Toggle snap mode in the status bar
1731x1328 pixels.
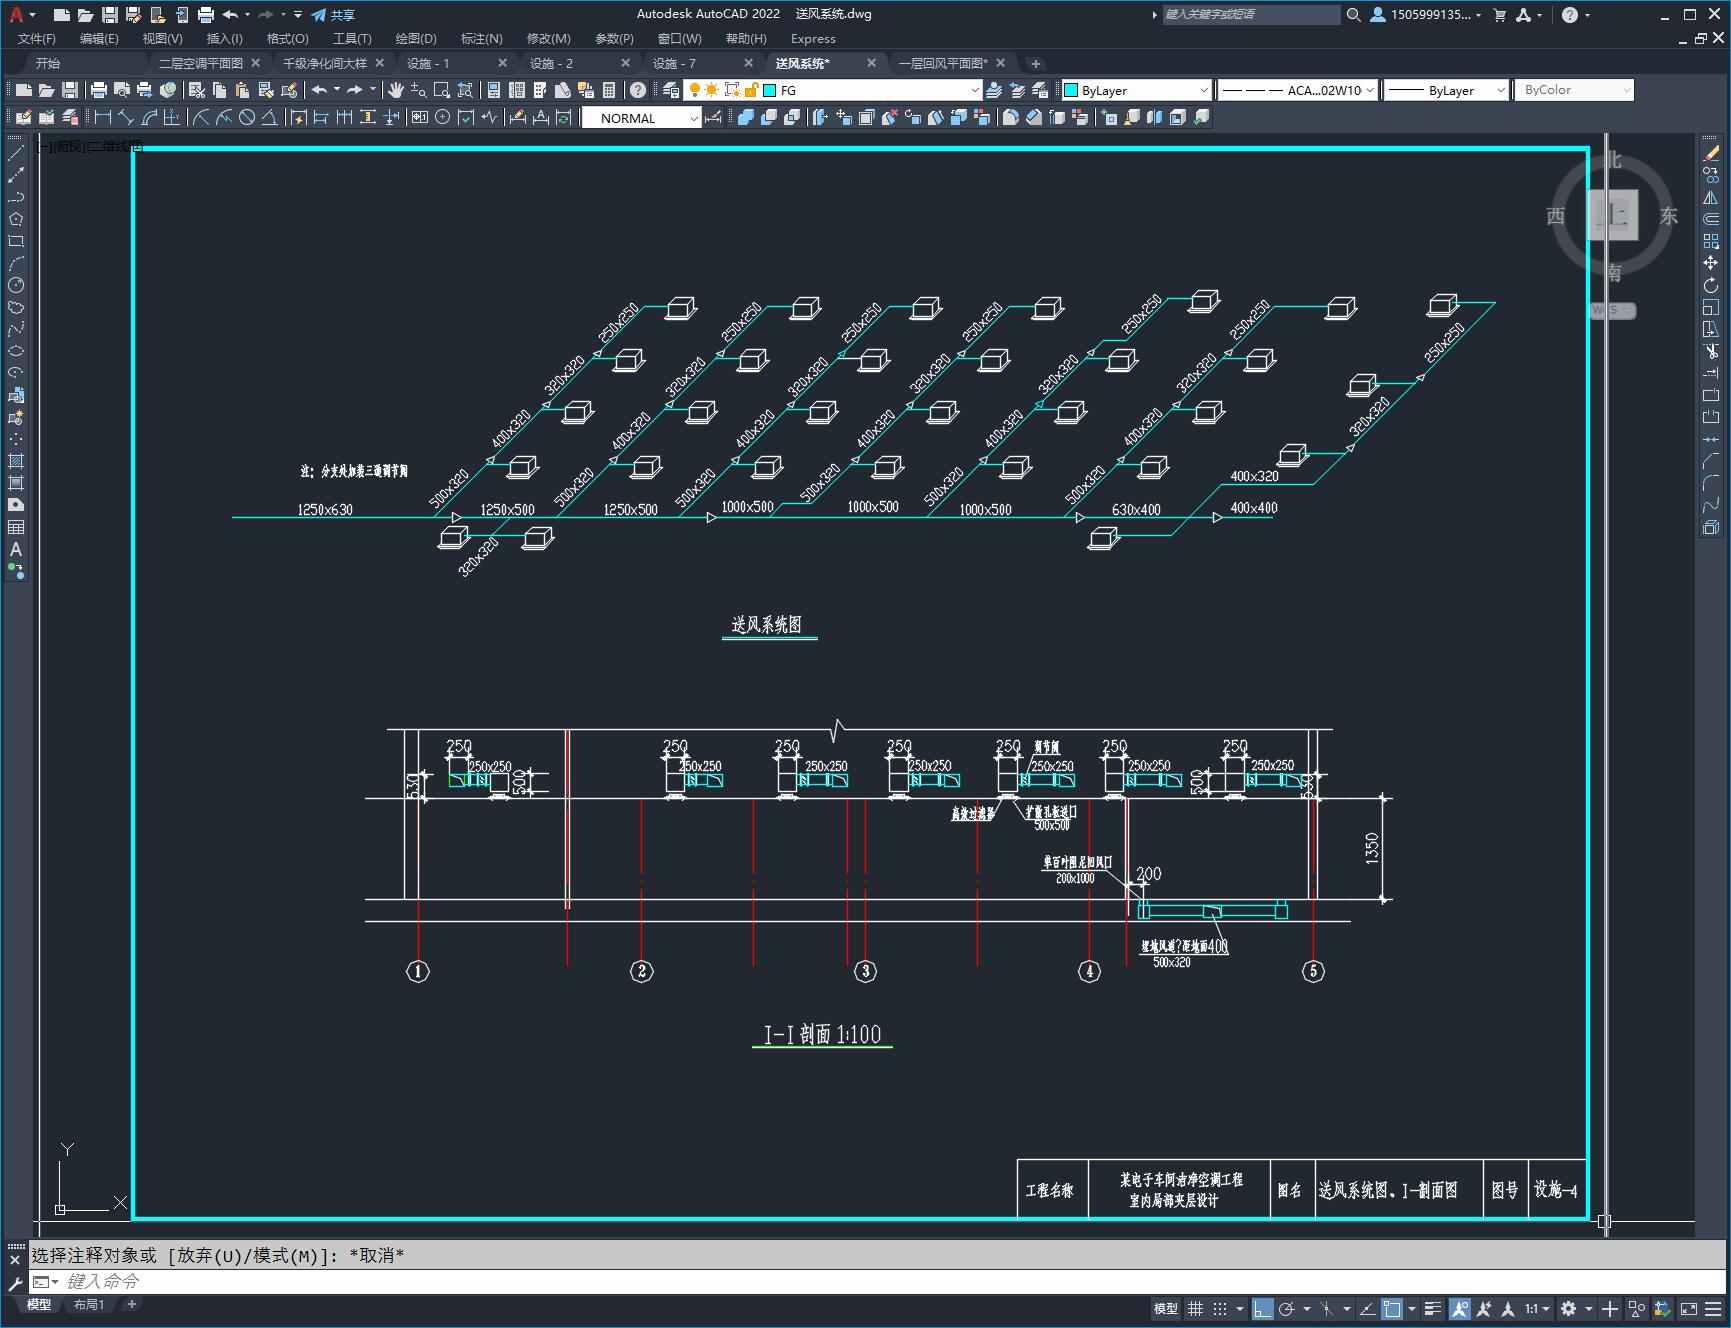tap(1219, 1308)
